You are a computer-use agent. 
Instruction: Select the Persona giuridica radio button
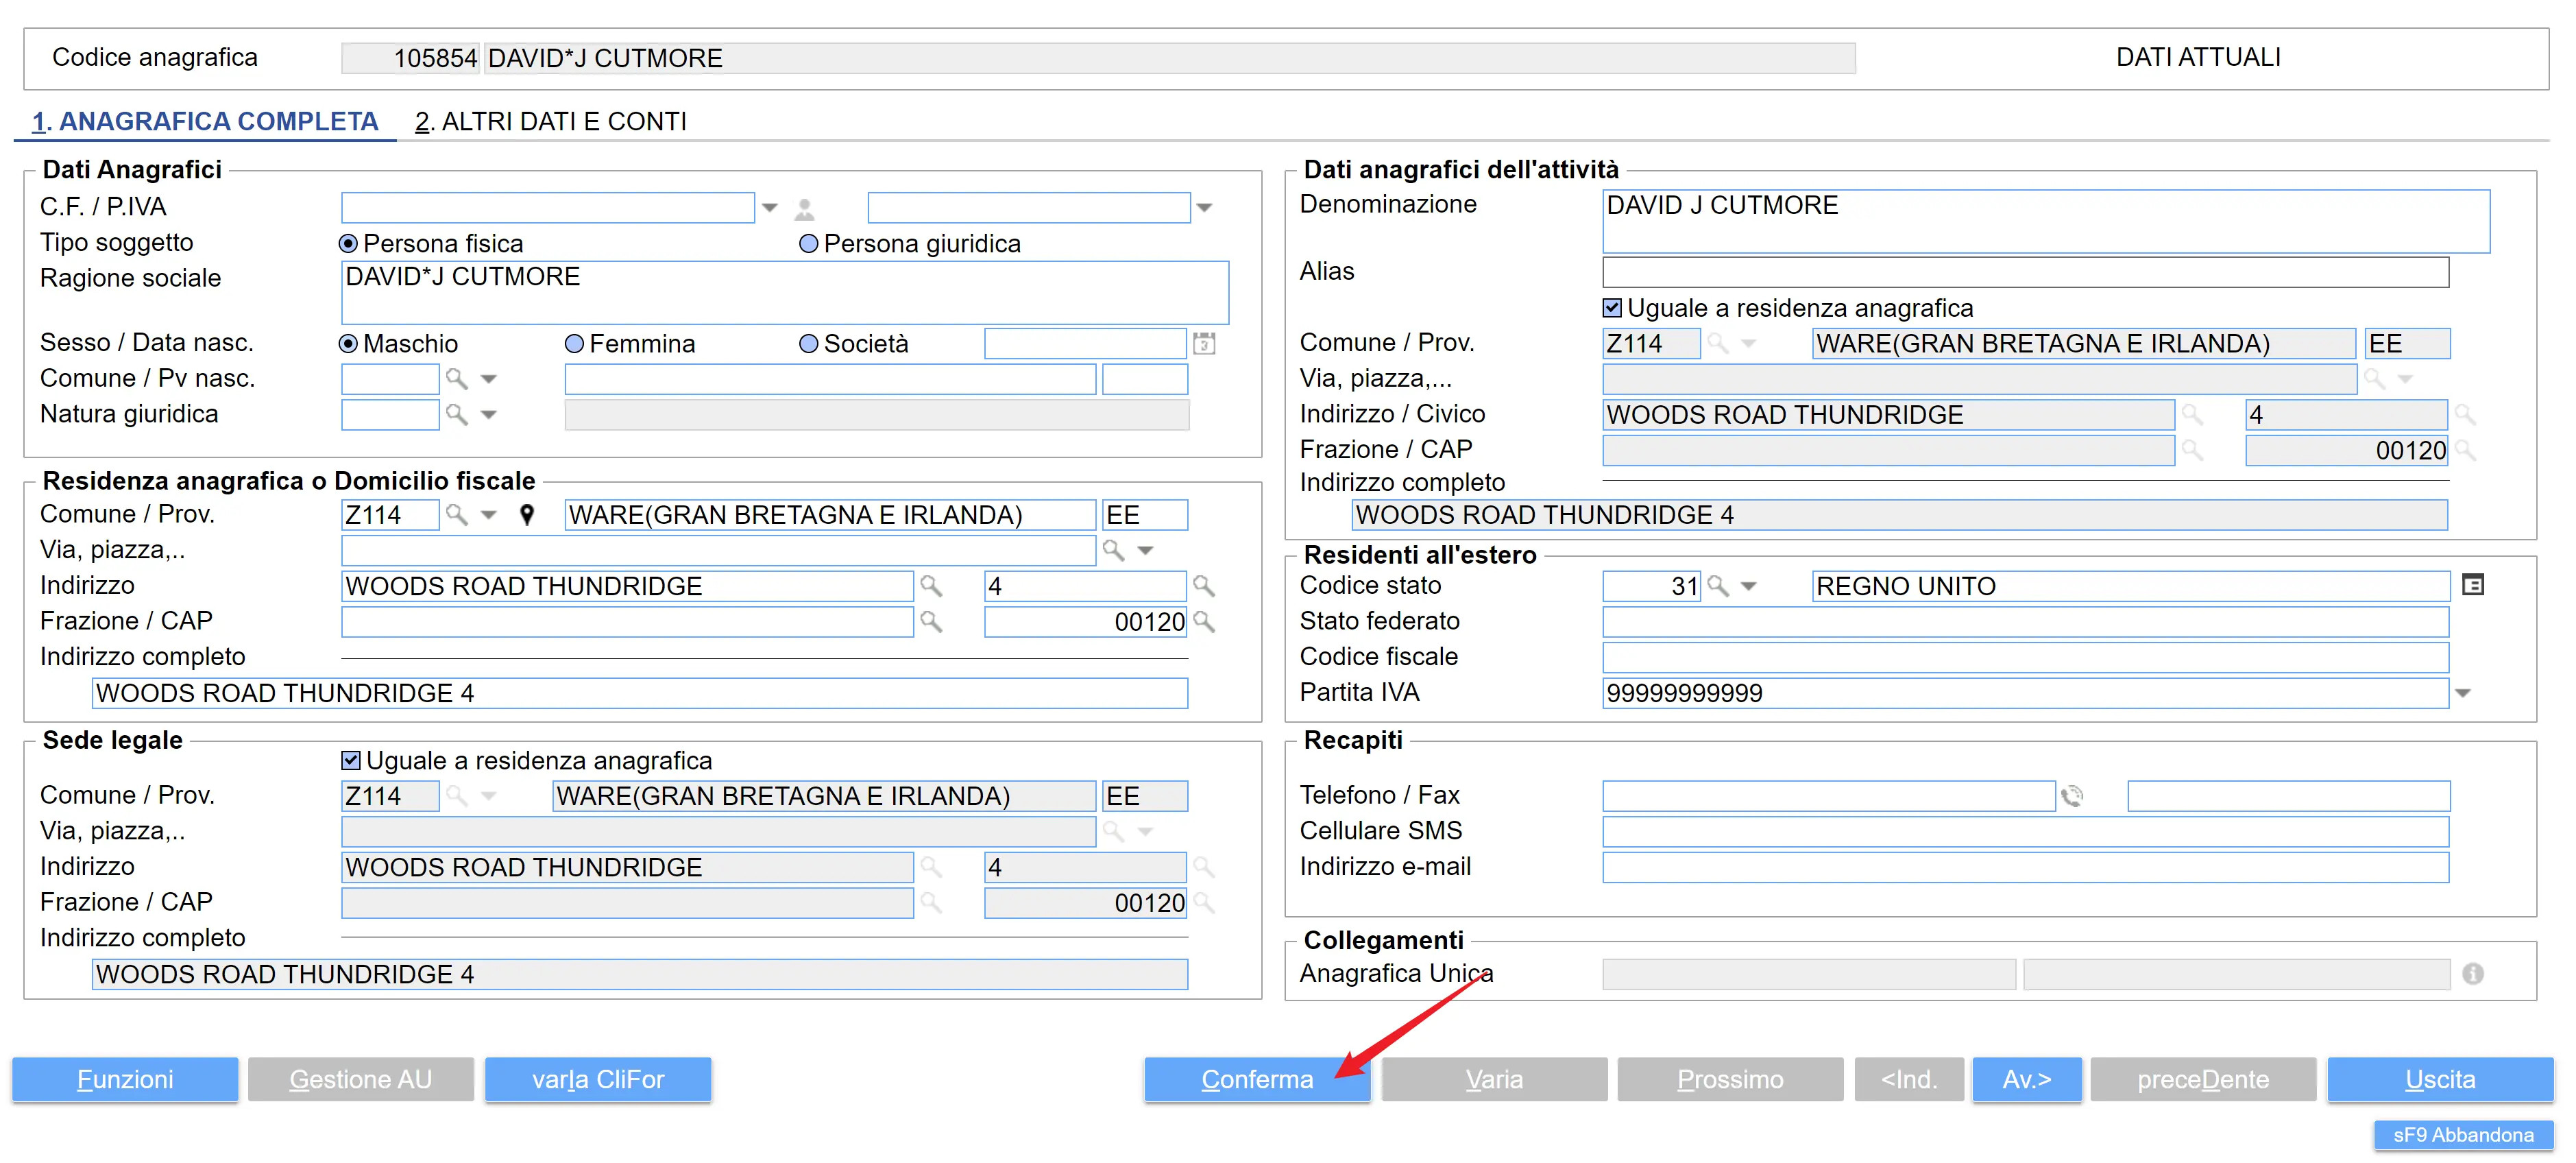pos(809,244)
